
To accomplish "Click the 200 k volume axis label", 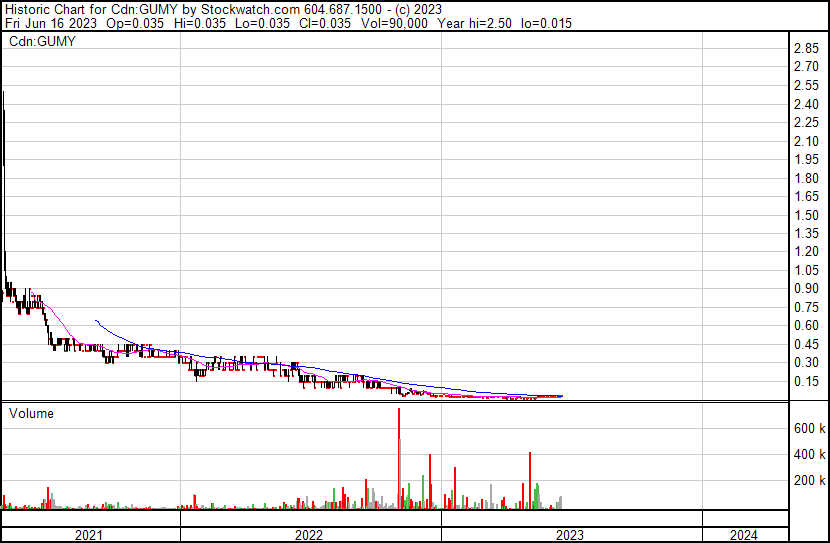I will click(809, 480).
